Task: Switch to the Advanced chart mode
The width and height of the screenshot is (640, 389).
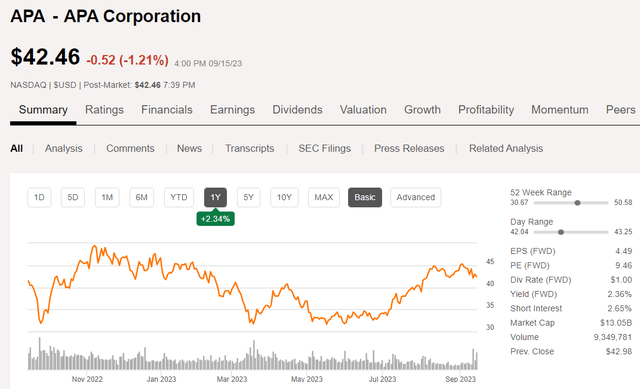Action: click(416, 198)
